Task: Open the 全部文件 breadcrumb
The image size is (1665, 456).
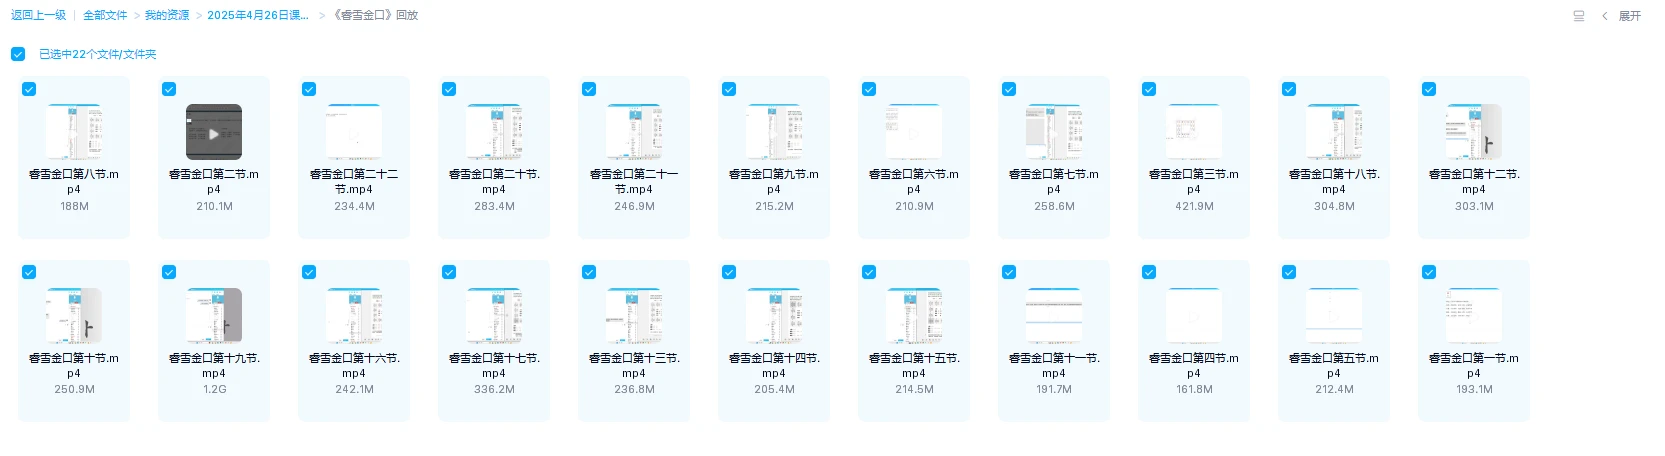Action: pos(105,15)
